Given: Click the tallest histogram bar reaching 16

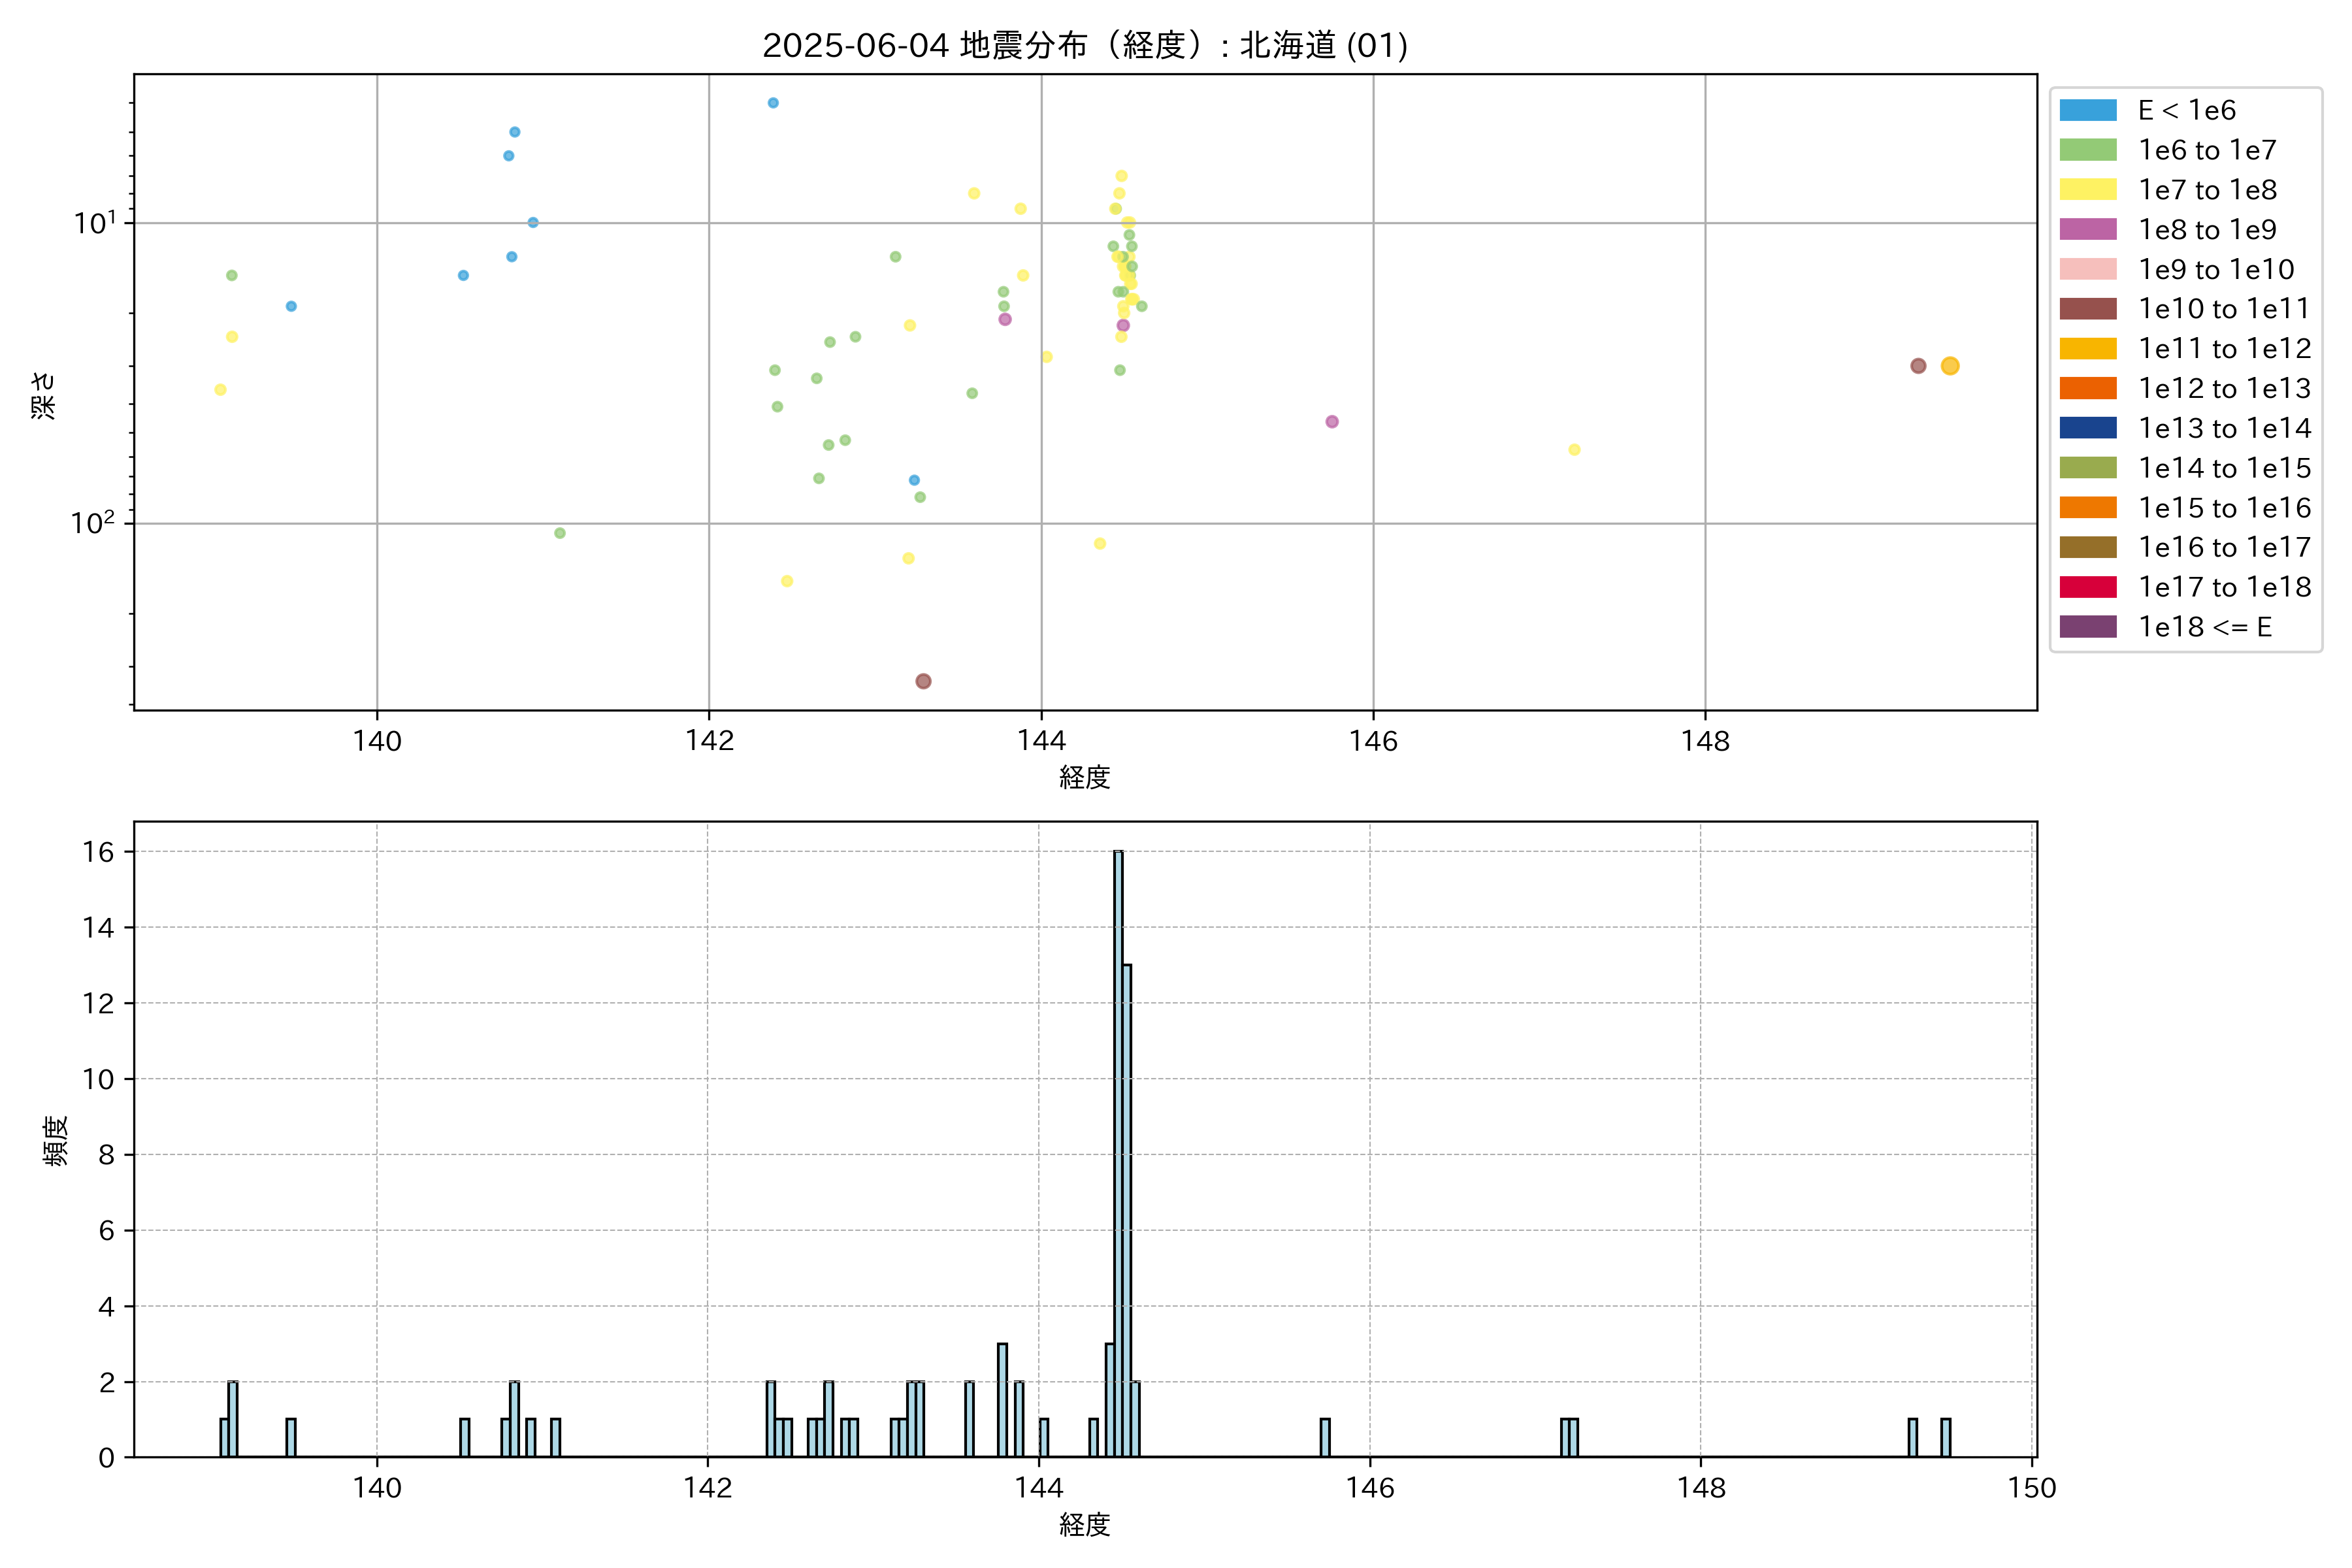Looking at the screenshot, I should point(1118,1150).
